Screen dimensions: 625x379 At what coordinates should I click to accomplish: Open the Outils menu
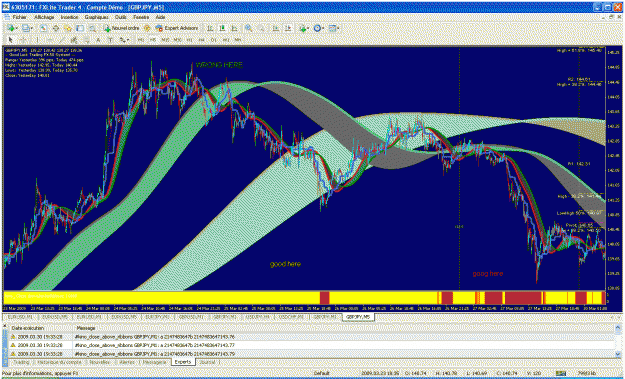pos(121,17)
